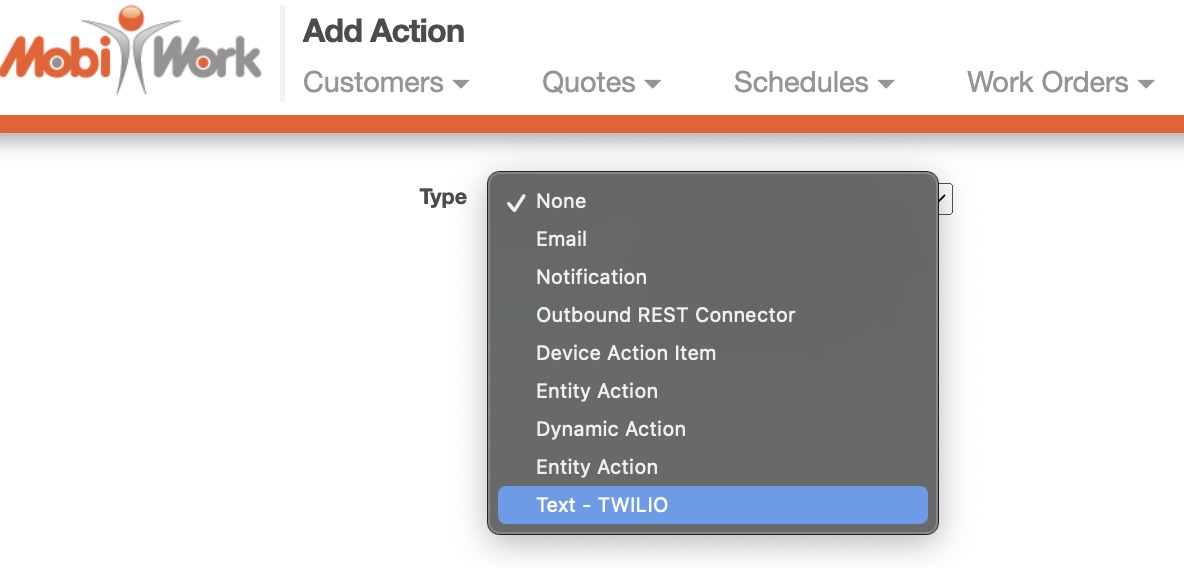Viewport: 1184px width, 568px height.
Task: Click the Add Action page heading
Action: click(384, 31)
